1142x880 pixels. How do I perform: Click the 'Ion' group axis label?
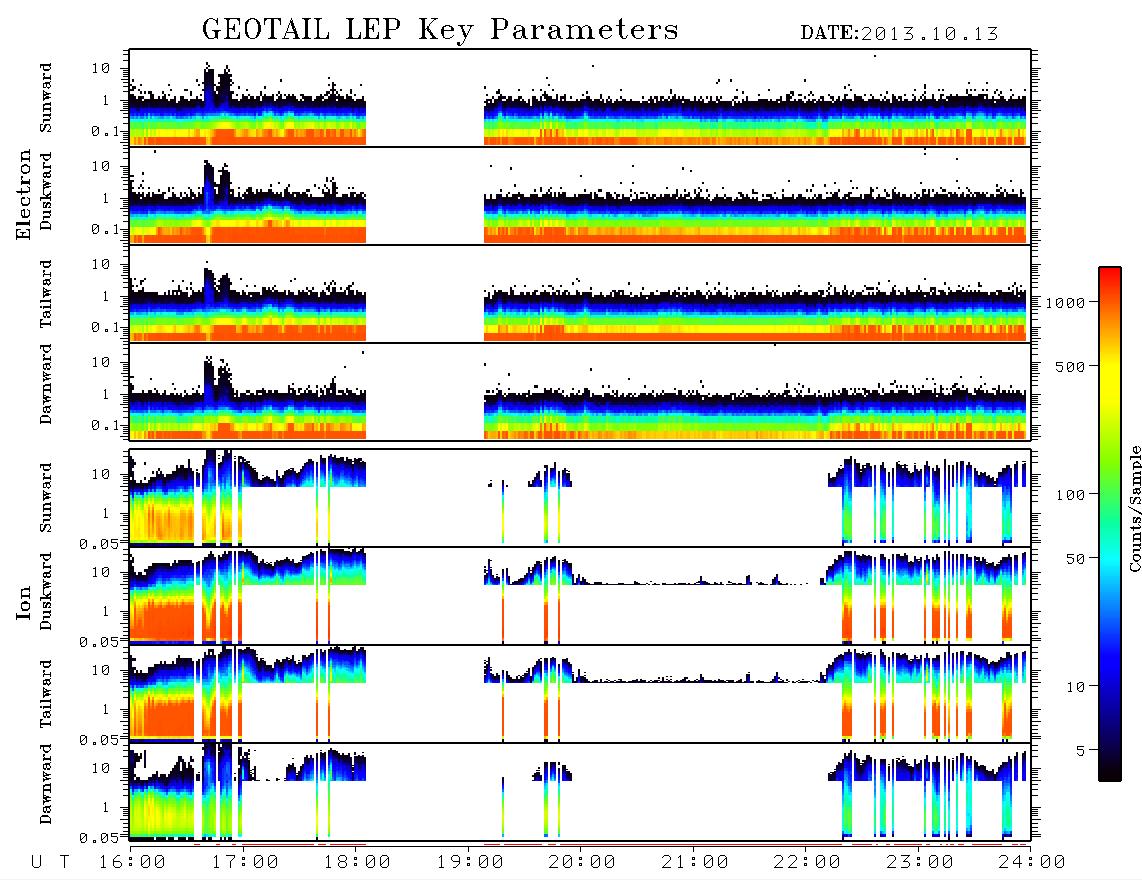click(x=23, y=603)
